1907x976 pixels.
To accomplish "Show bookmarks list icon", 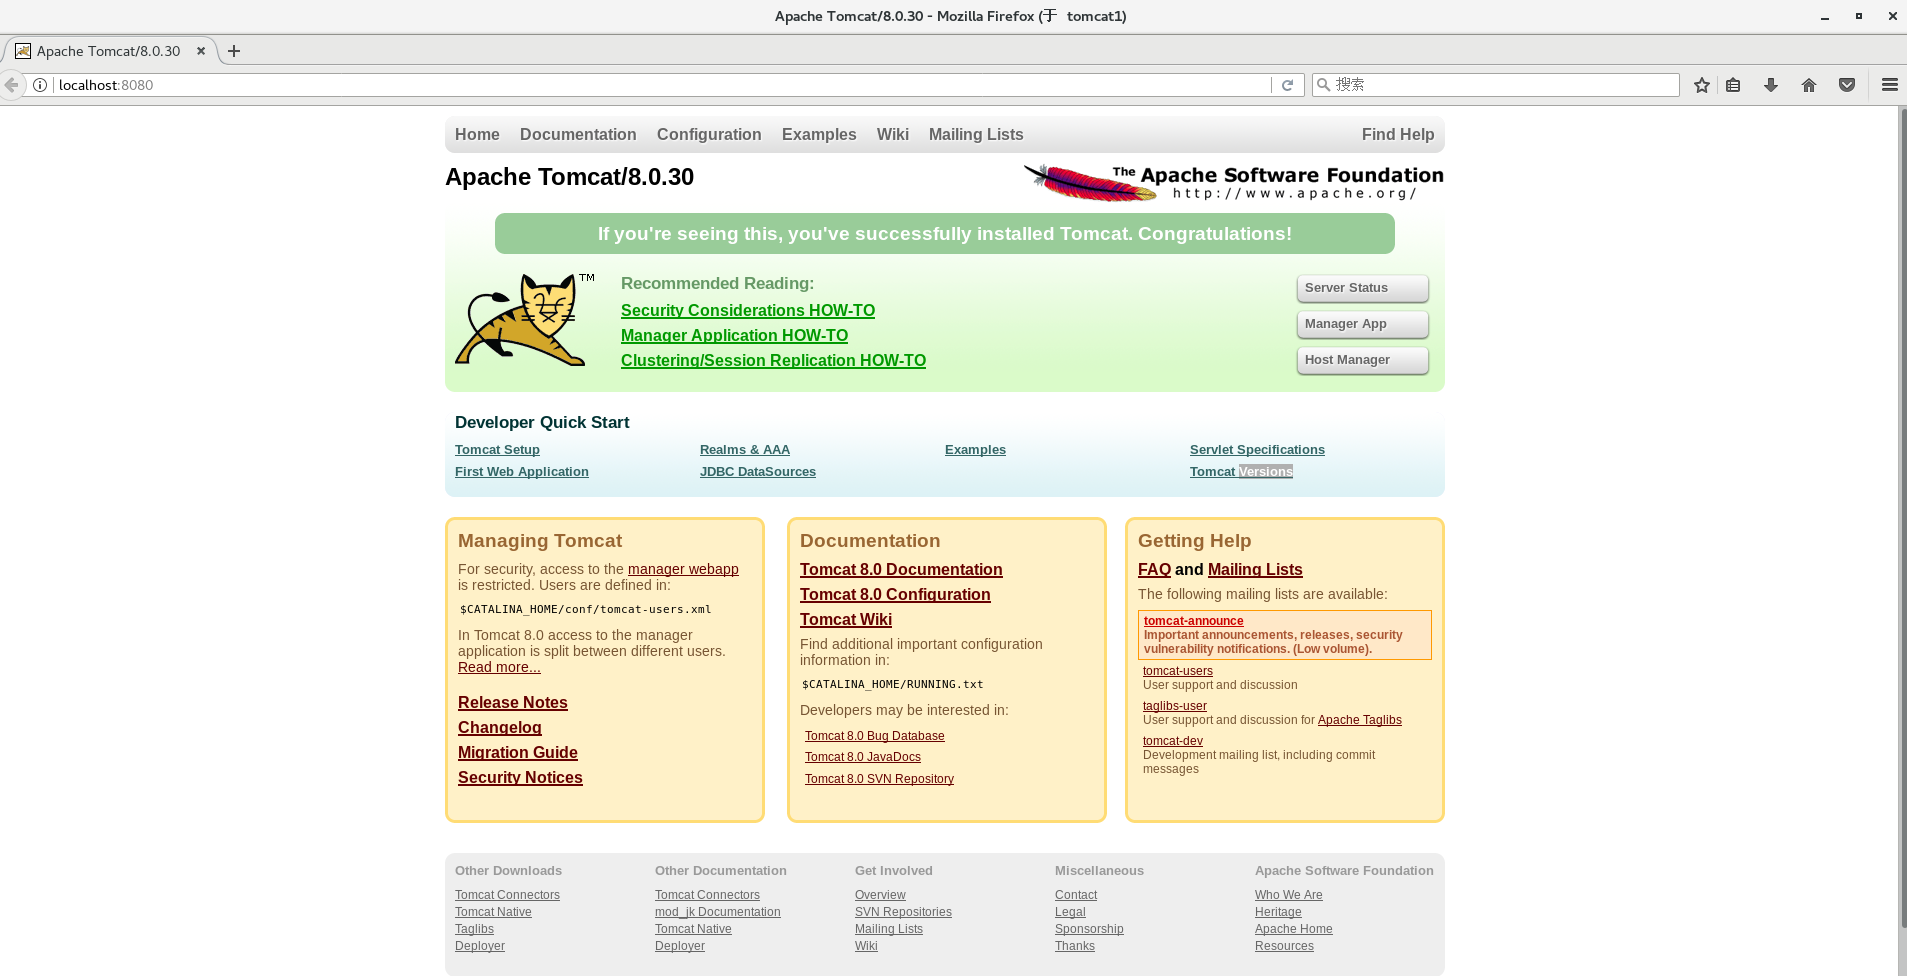I will 1733,85.
